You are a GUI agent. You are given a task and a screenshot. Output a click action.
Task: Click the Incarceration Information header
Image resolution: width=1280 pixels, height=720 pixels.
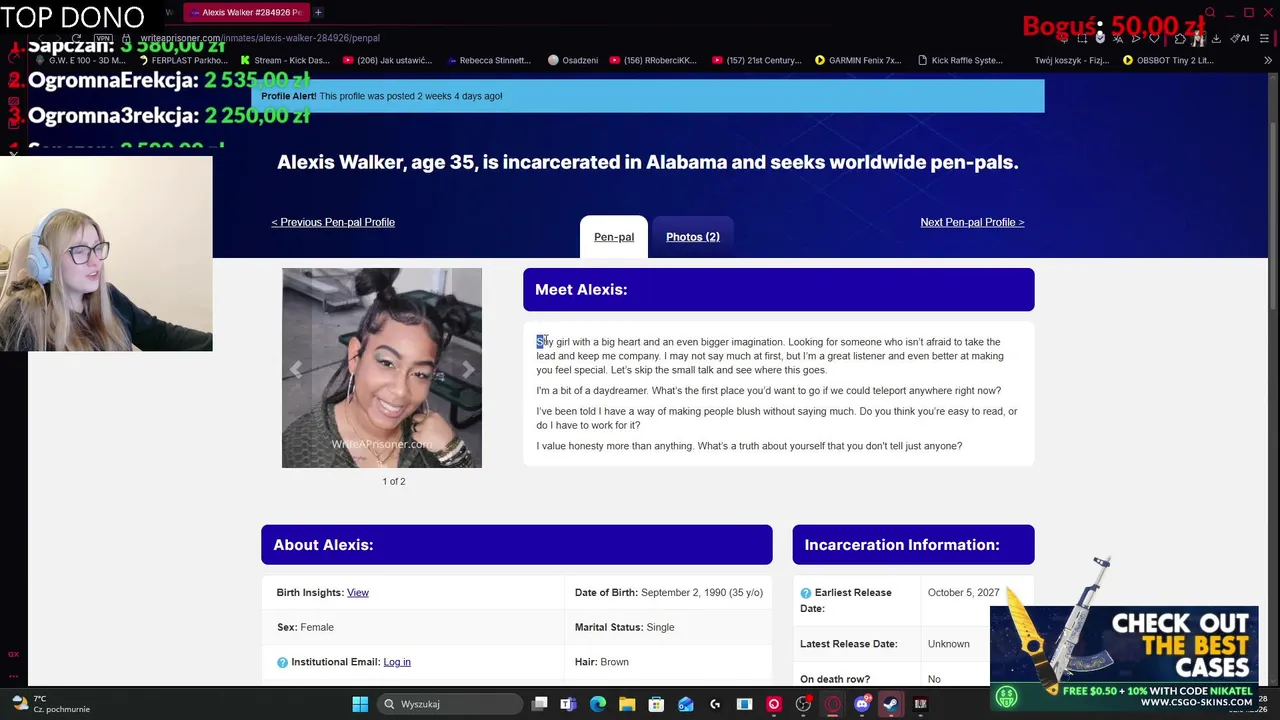click(913, 545)
